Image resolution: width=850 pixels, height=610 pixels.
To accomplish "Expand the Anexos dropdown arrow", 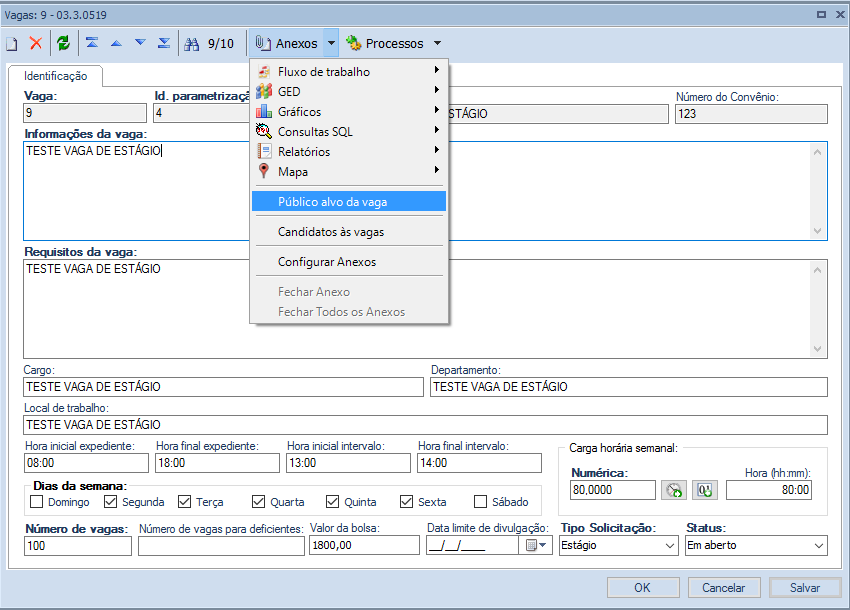I will coord(331,43).
